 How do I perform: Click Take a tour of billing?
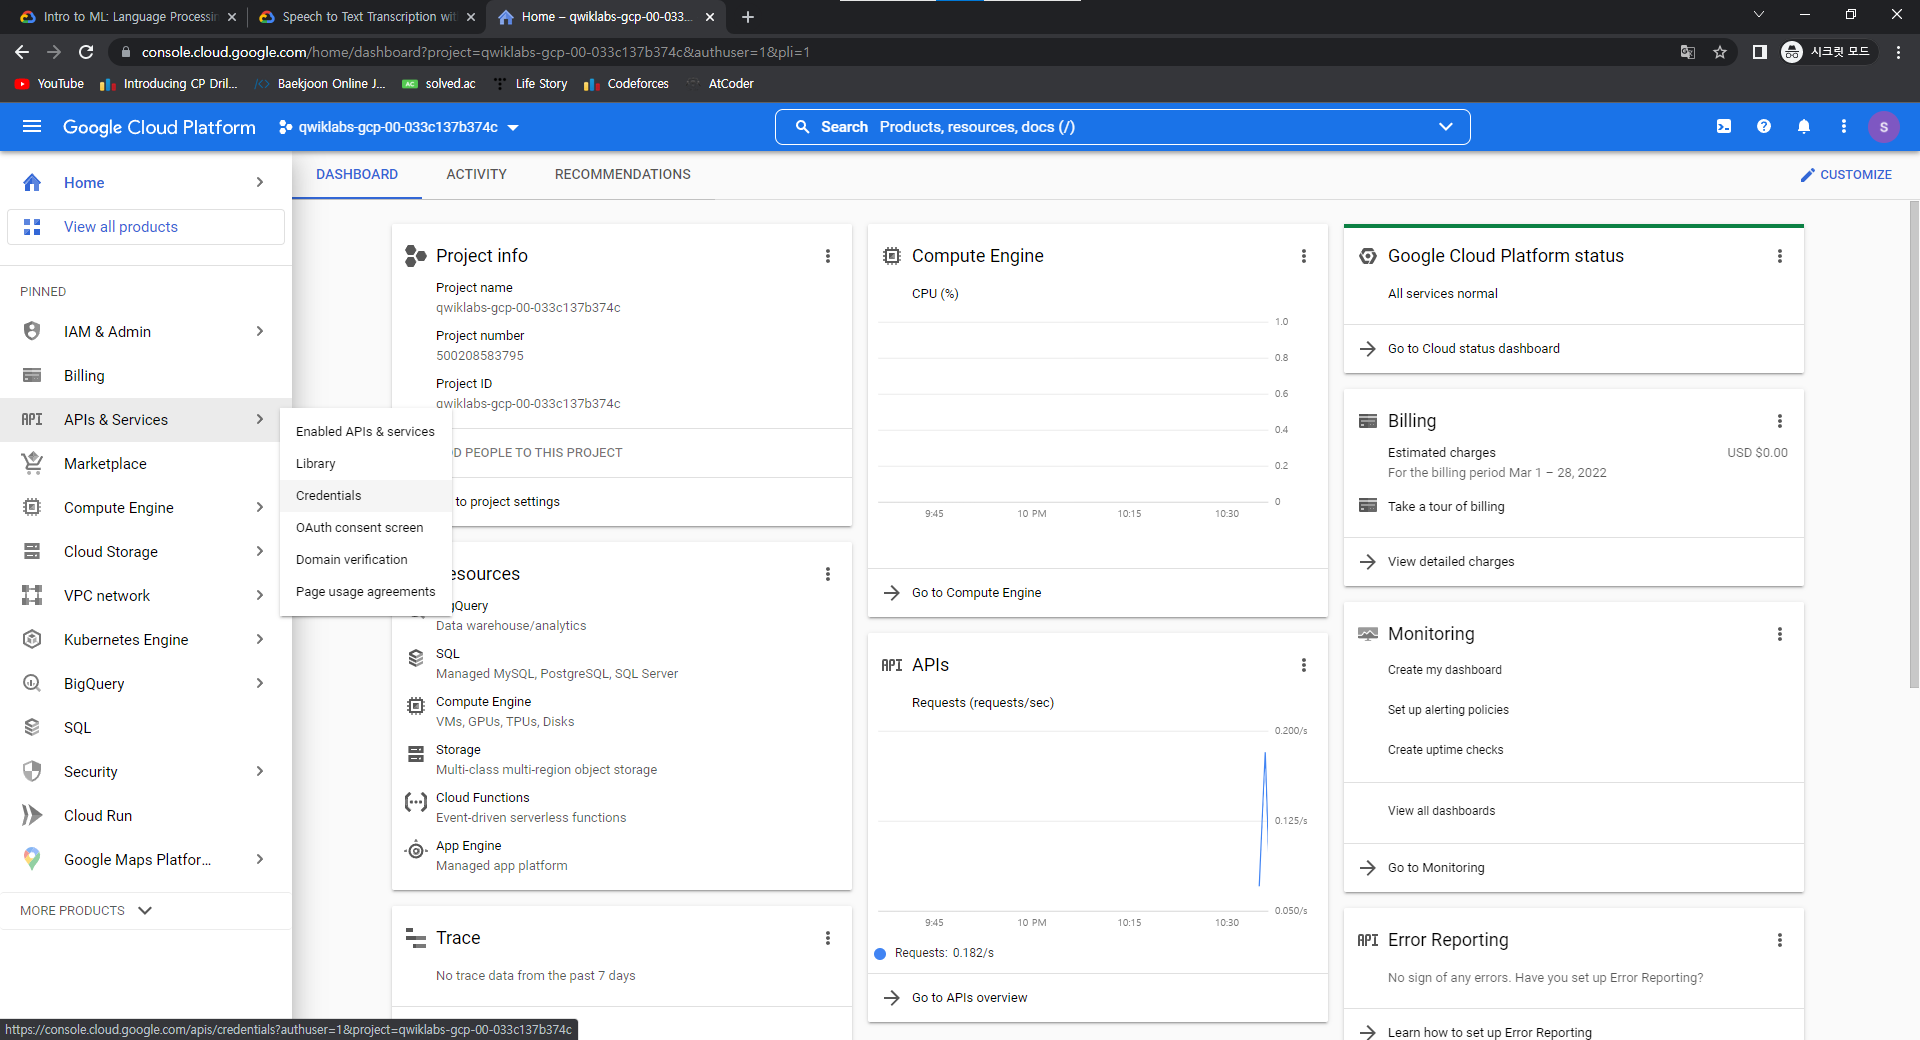[x=1445, y=507]
